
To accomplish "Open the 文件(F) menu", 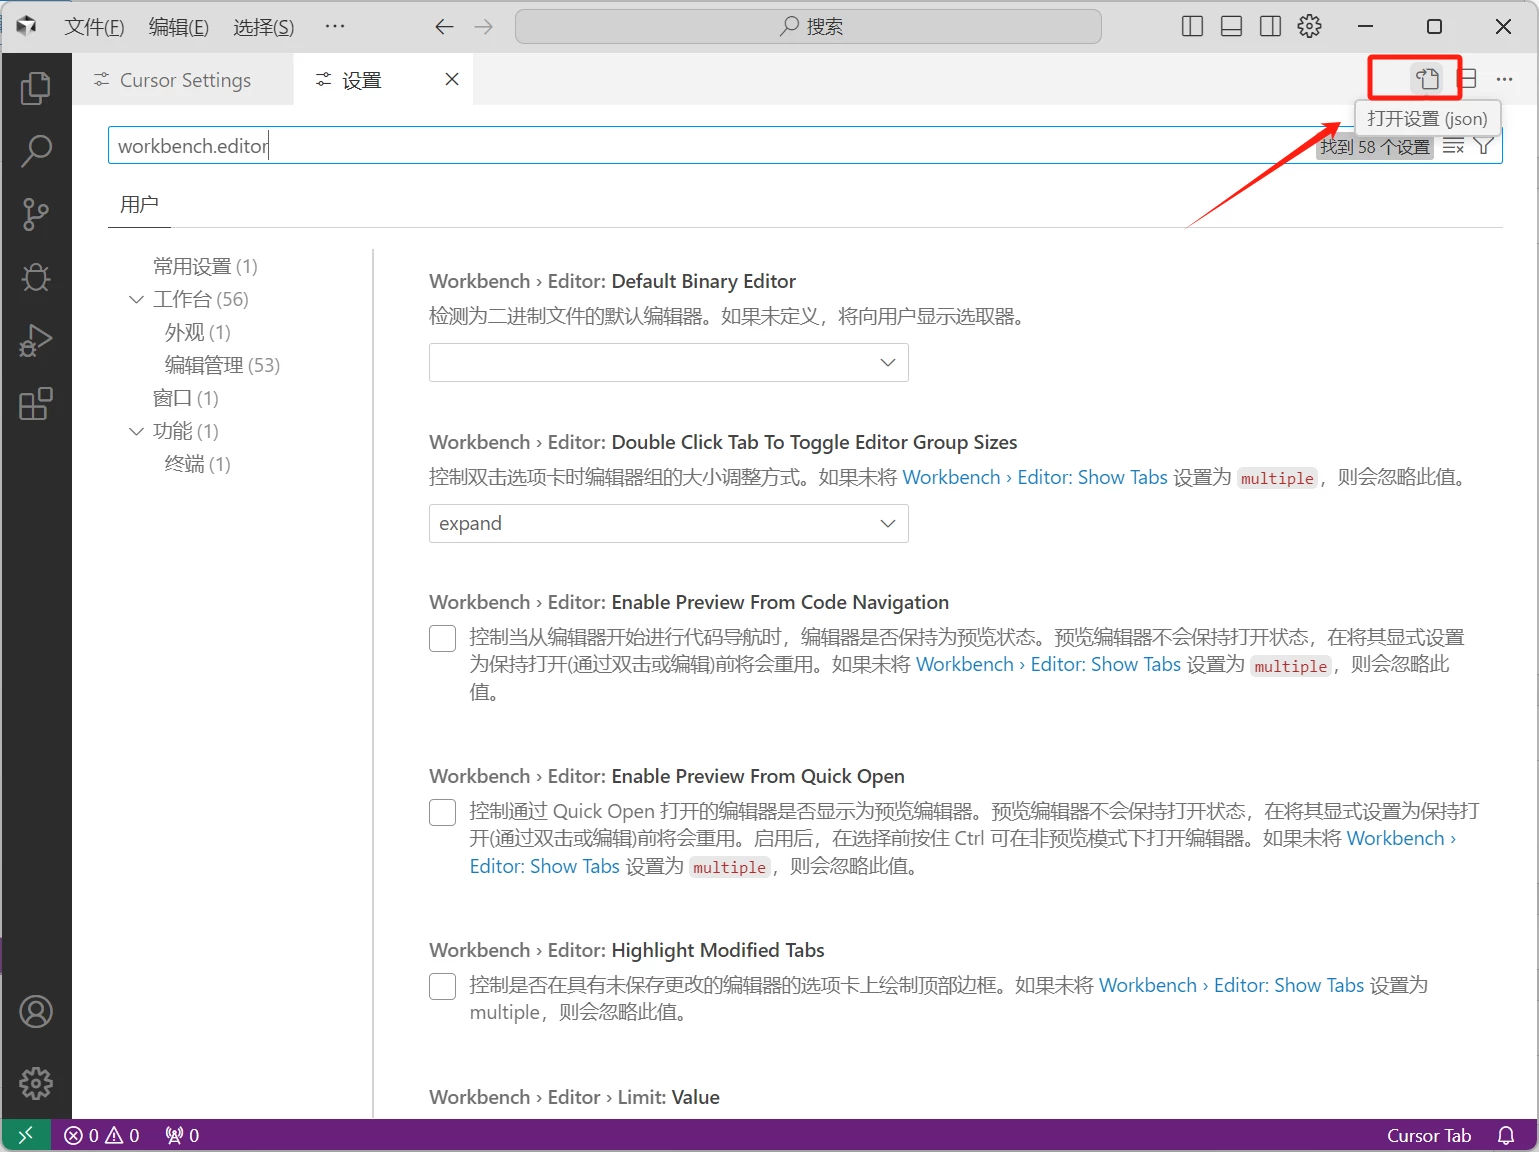I will pyautogui.click(x=94, y=27).
